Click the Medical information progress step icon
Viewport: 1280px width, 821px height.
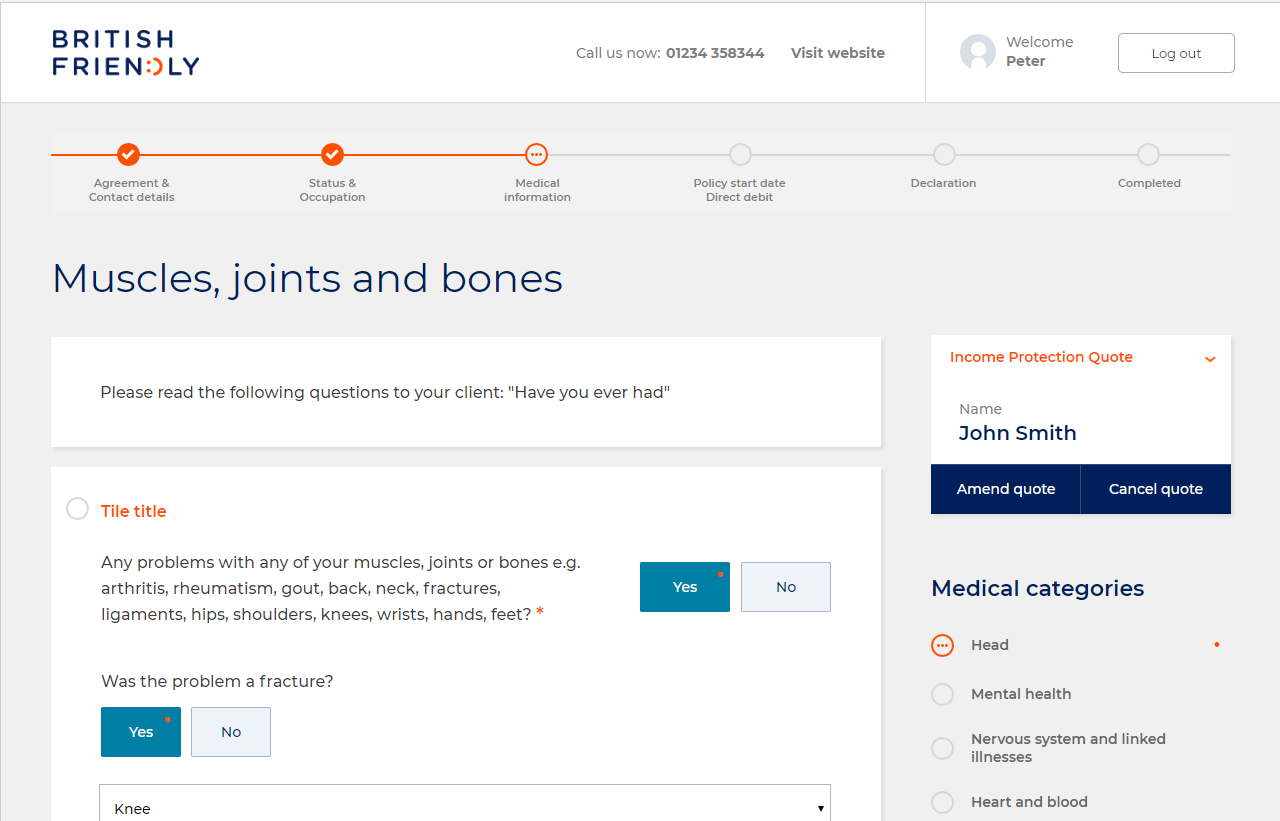pos(537,155)
